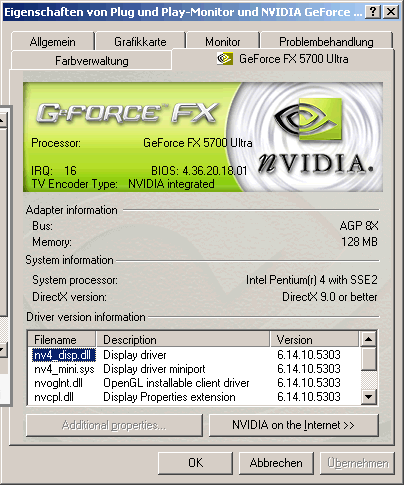Click the down arrow in the driver list scrollbar
The width and height of the screenshot is (404, 485).
pos(368,396)
